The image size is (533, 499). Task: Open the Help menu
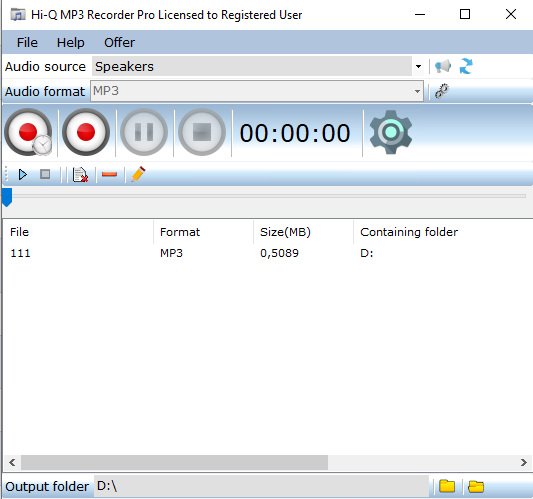click(x=70, y=42)
